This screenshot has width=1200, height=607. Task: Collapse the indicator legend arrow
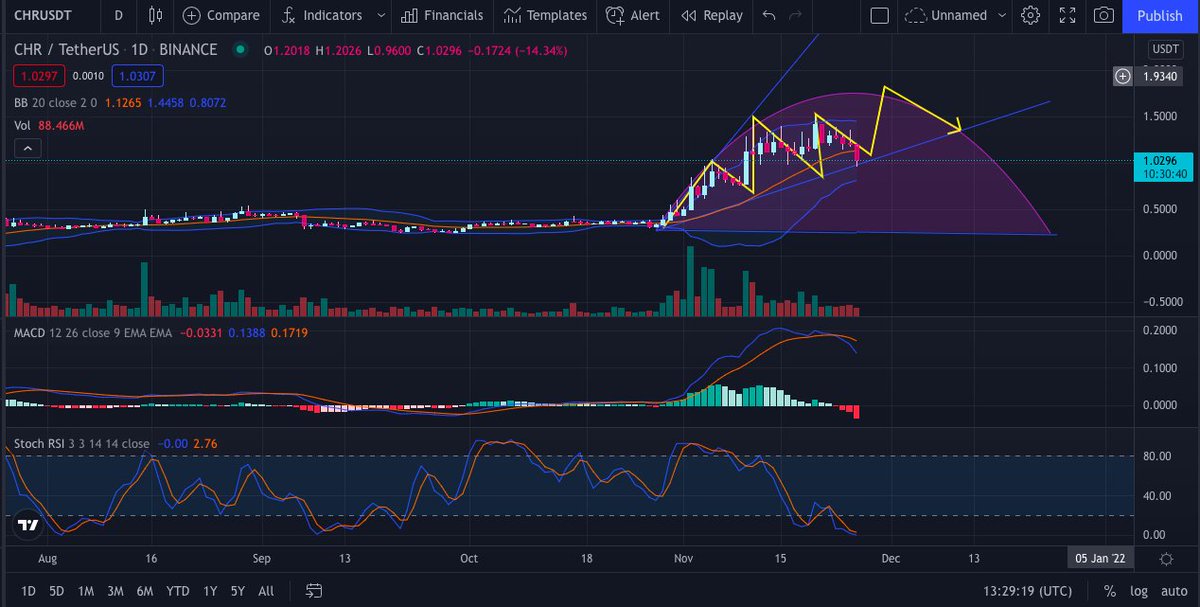pyautogui.click(x=27, y=148)
